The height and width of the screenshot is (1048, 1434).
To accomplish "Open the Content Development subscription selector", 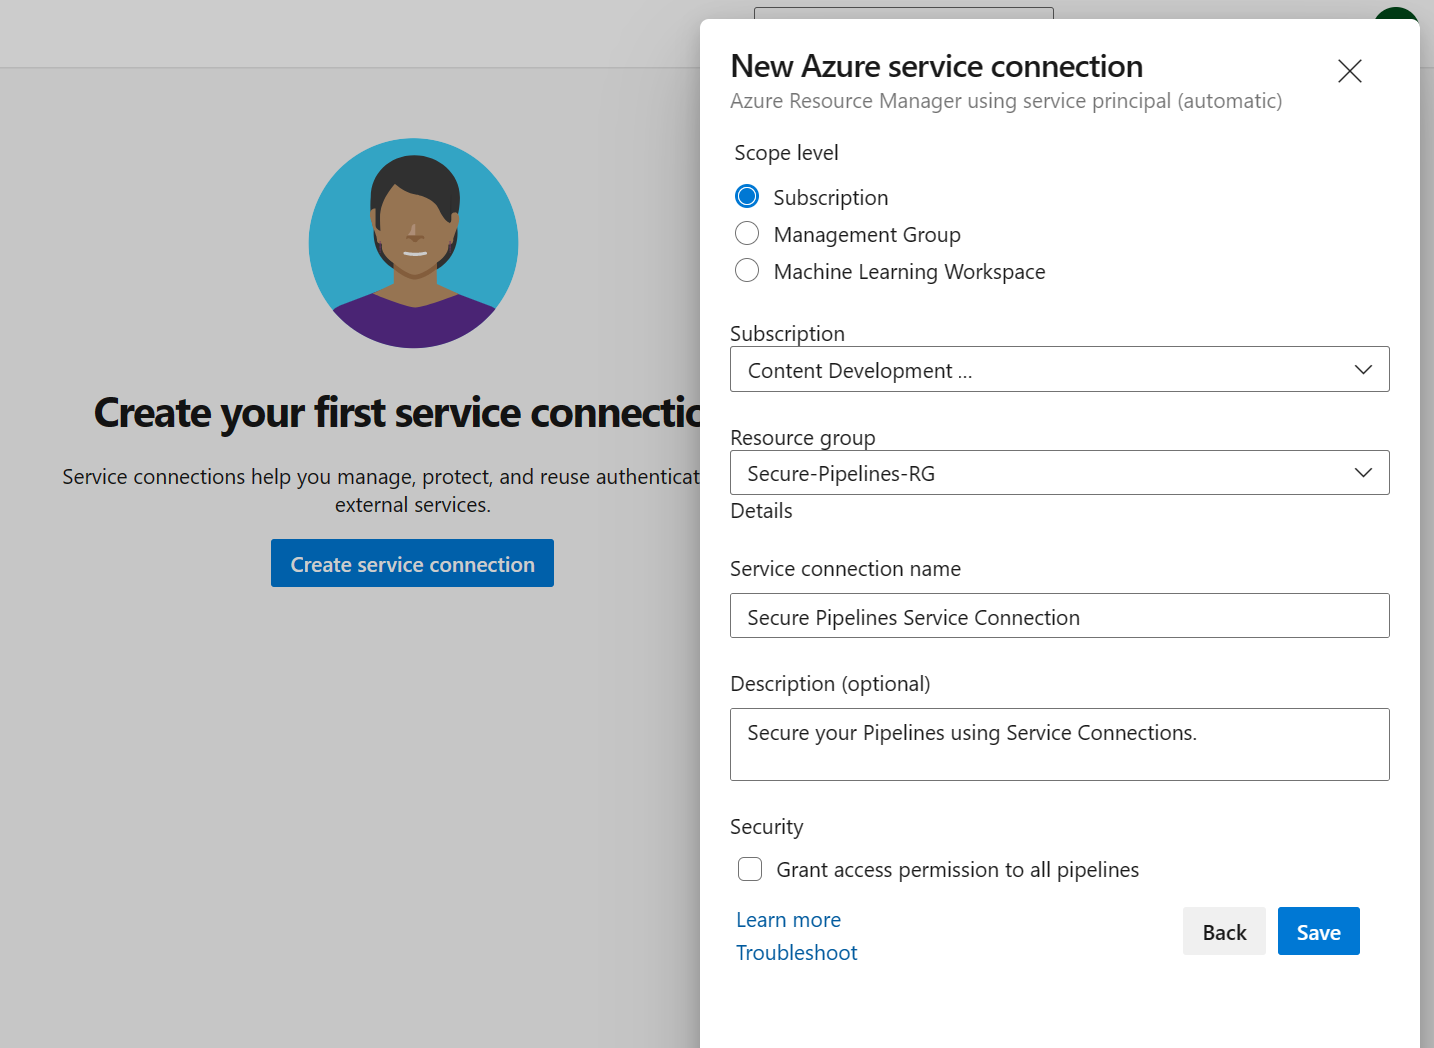I will [x=1060, y=369].
